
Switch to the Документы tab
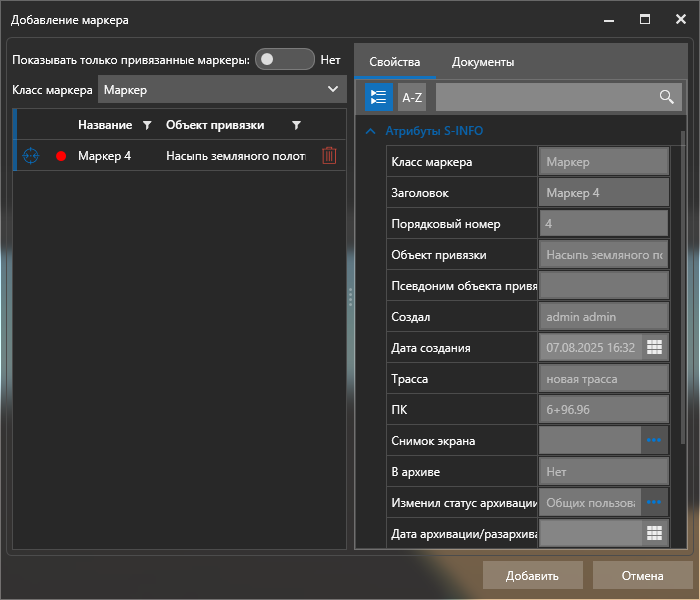[483, 62]
